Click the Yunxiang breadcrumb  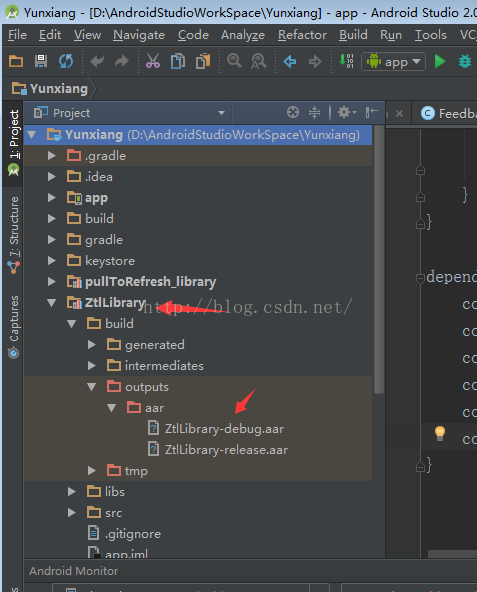51,89
